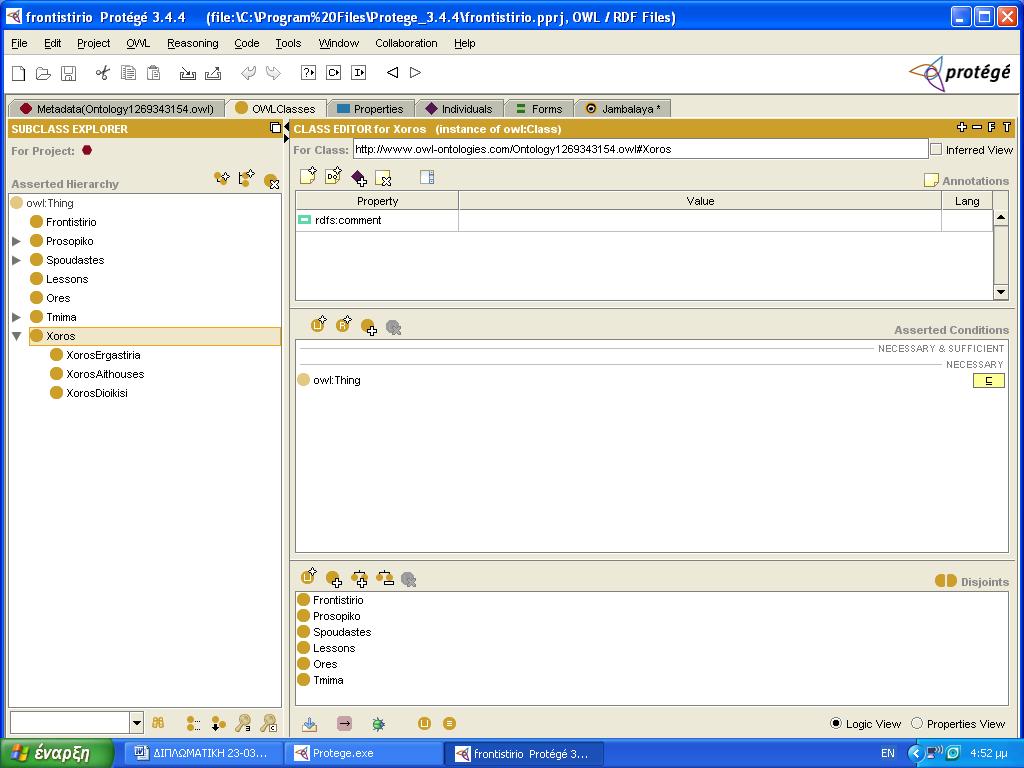1024x768 pixels.
Task: Click the Add annotation with resource (diamond) icon
Action: coord(359,177)
